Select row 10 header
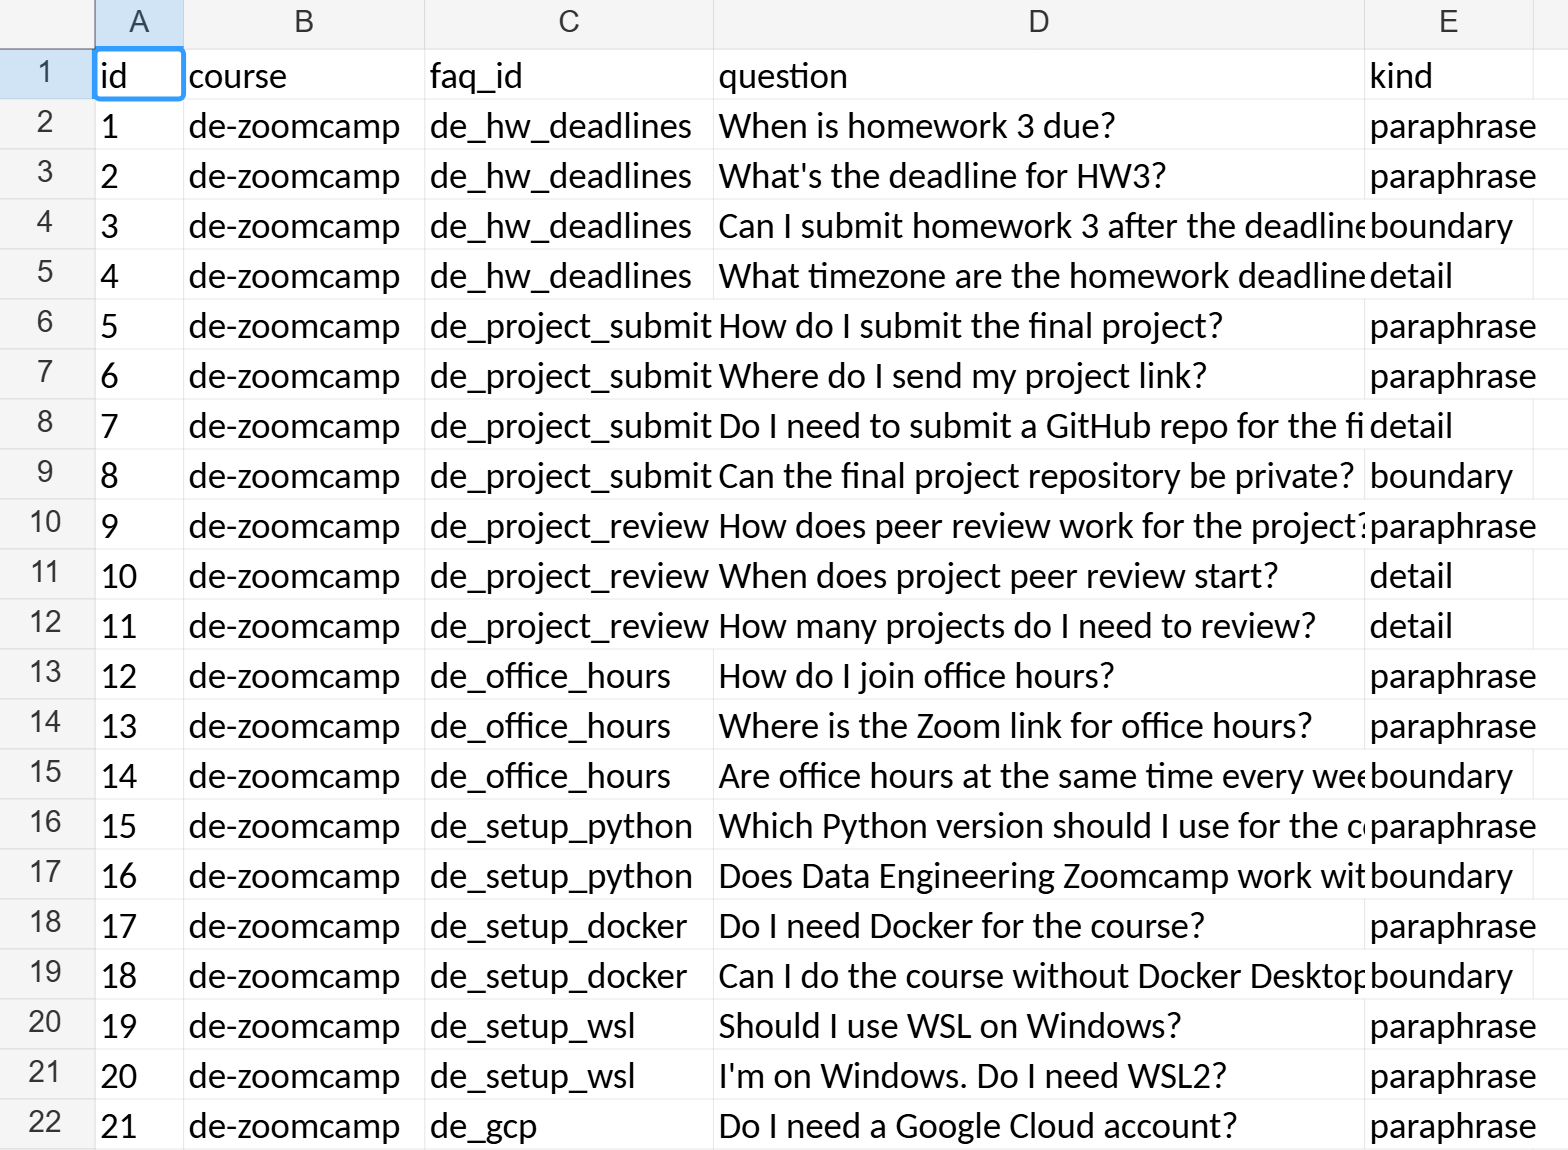Screen dimensions: 1568x1150 (47, 524)
